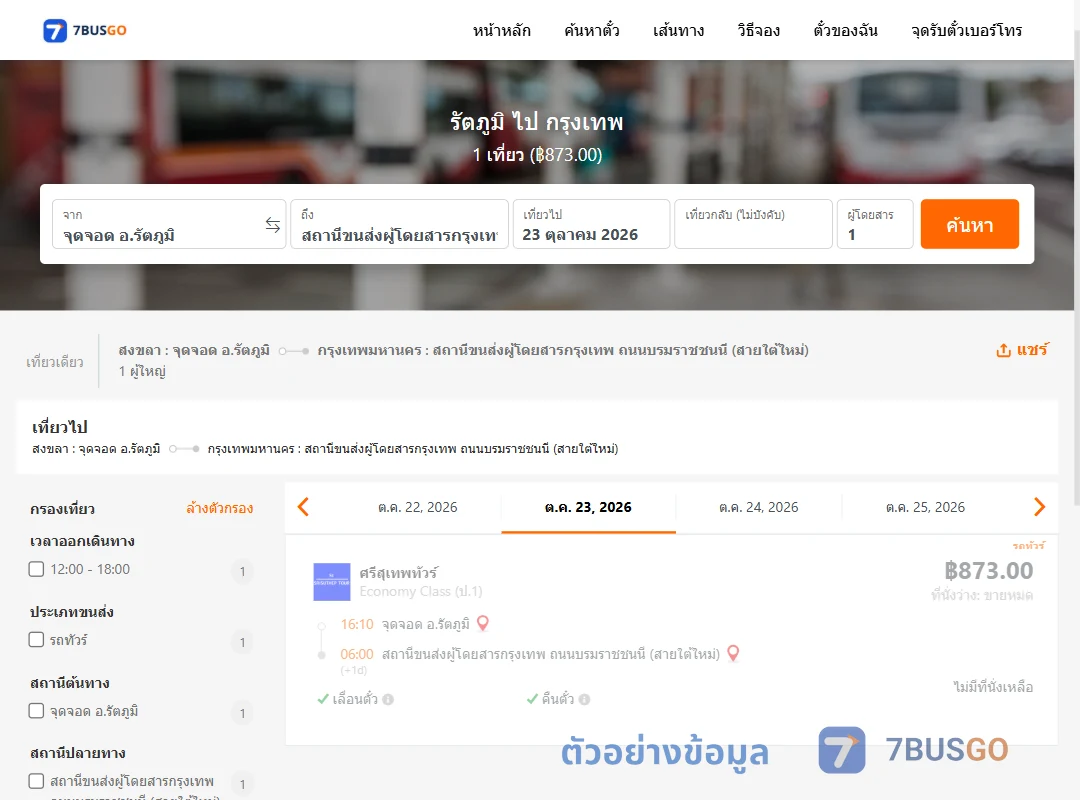Click the Economy Class (ป.1) label
The height and width of the screenshot is (800, 1080).
(x=421, y=591)
